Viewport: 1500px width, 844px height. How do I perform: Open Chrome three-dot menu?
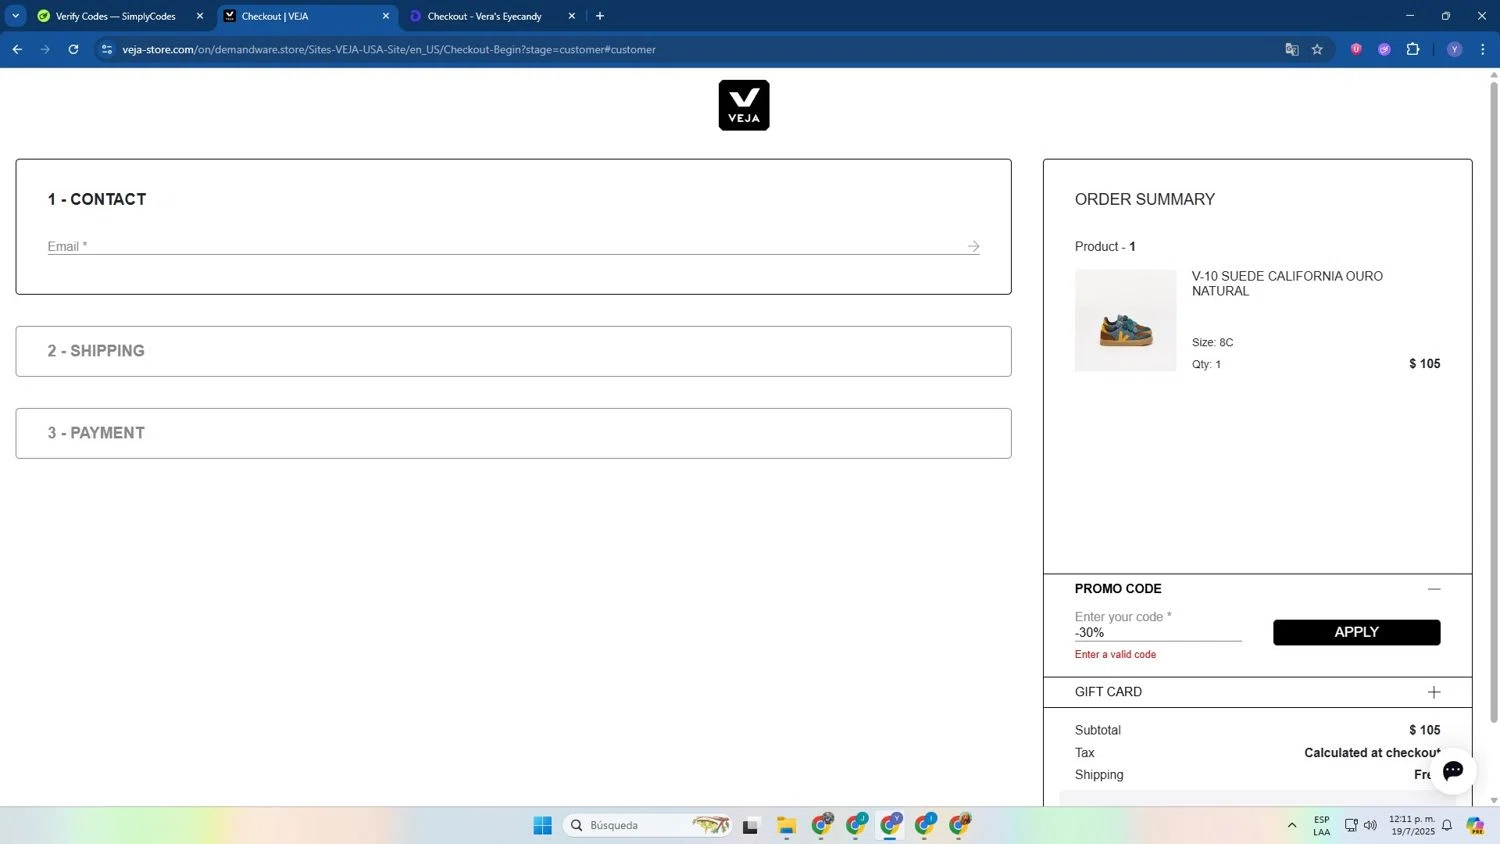(1482, 49)
